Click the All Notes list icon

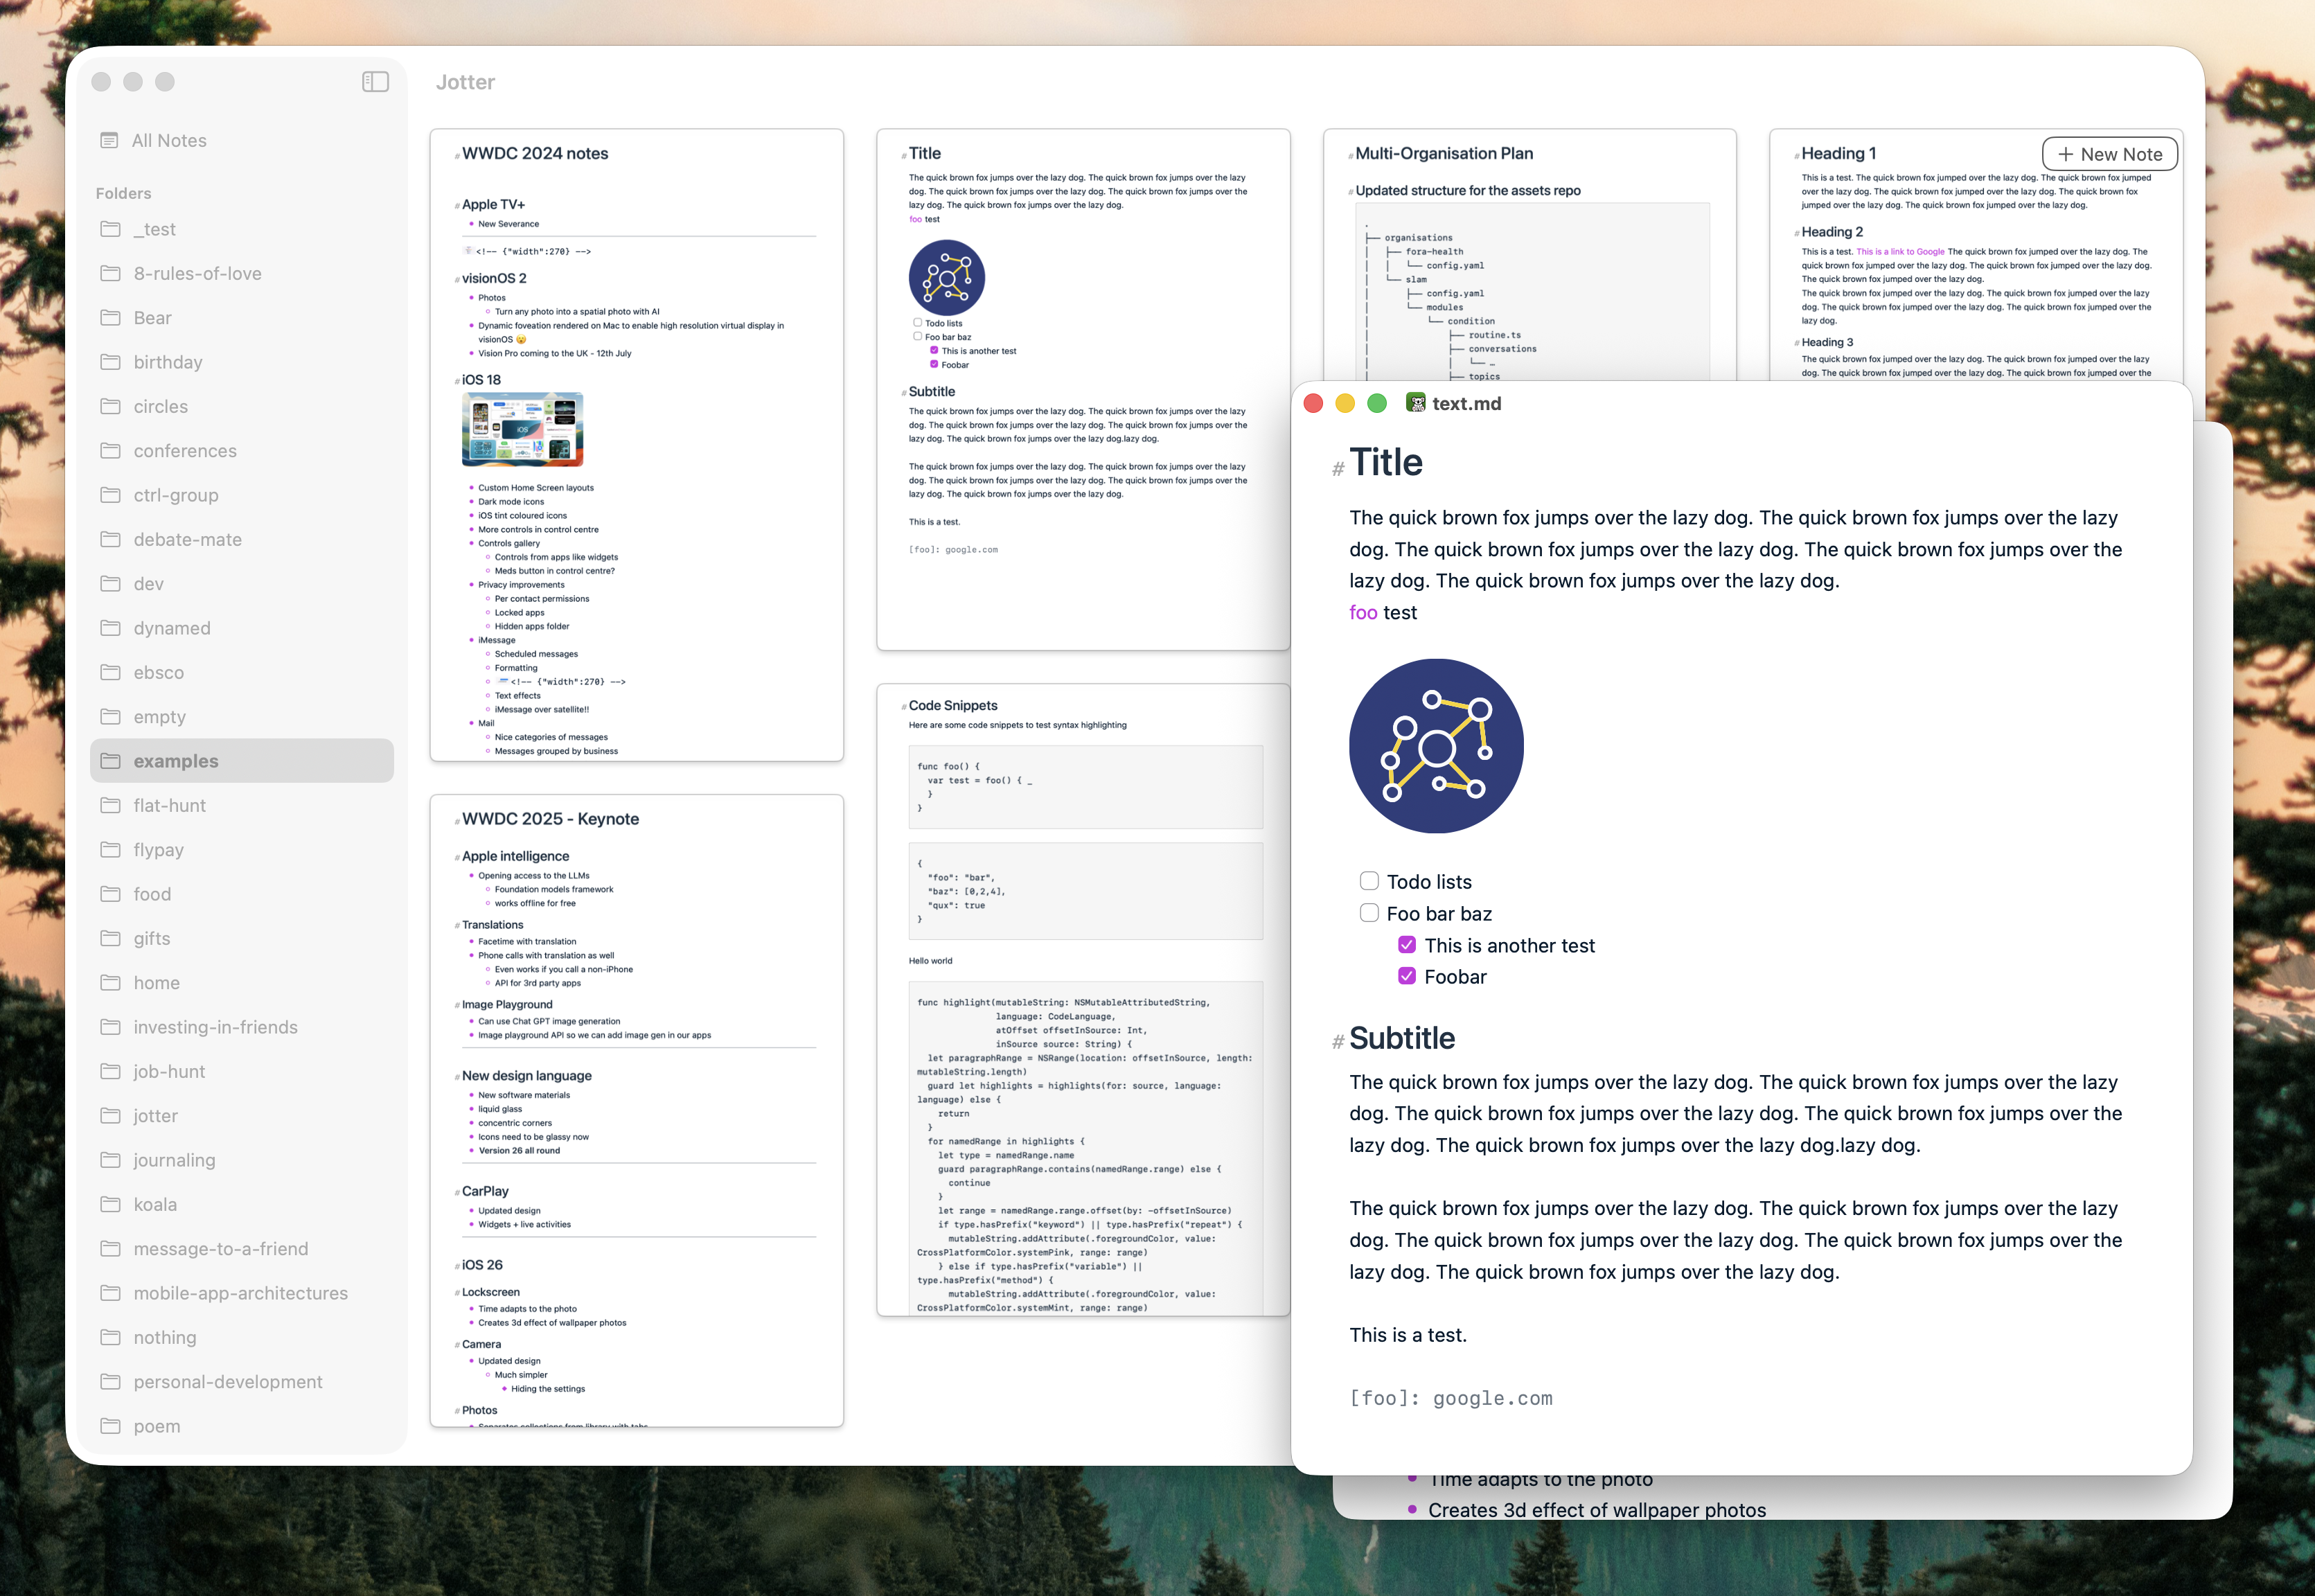click(109, 140)
